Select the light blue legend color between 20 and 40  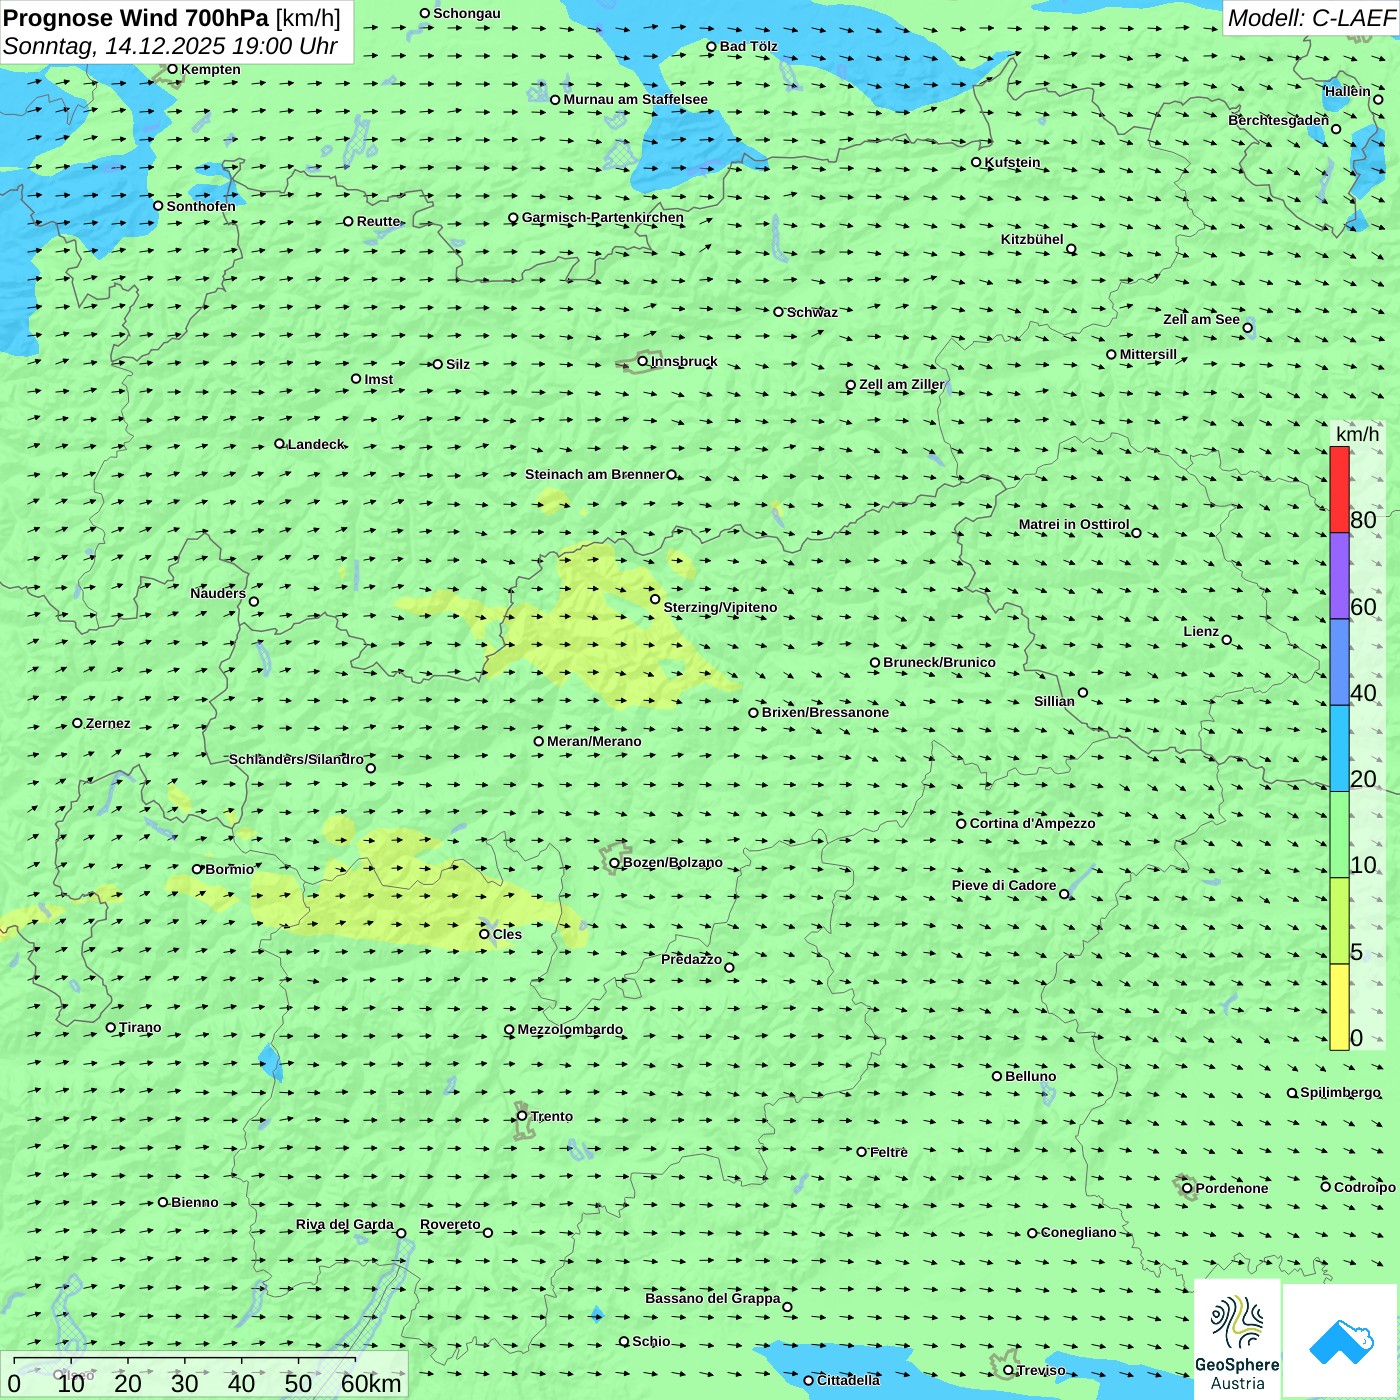pos(1339,748)
